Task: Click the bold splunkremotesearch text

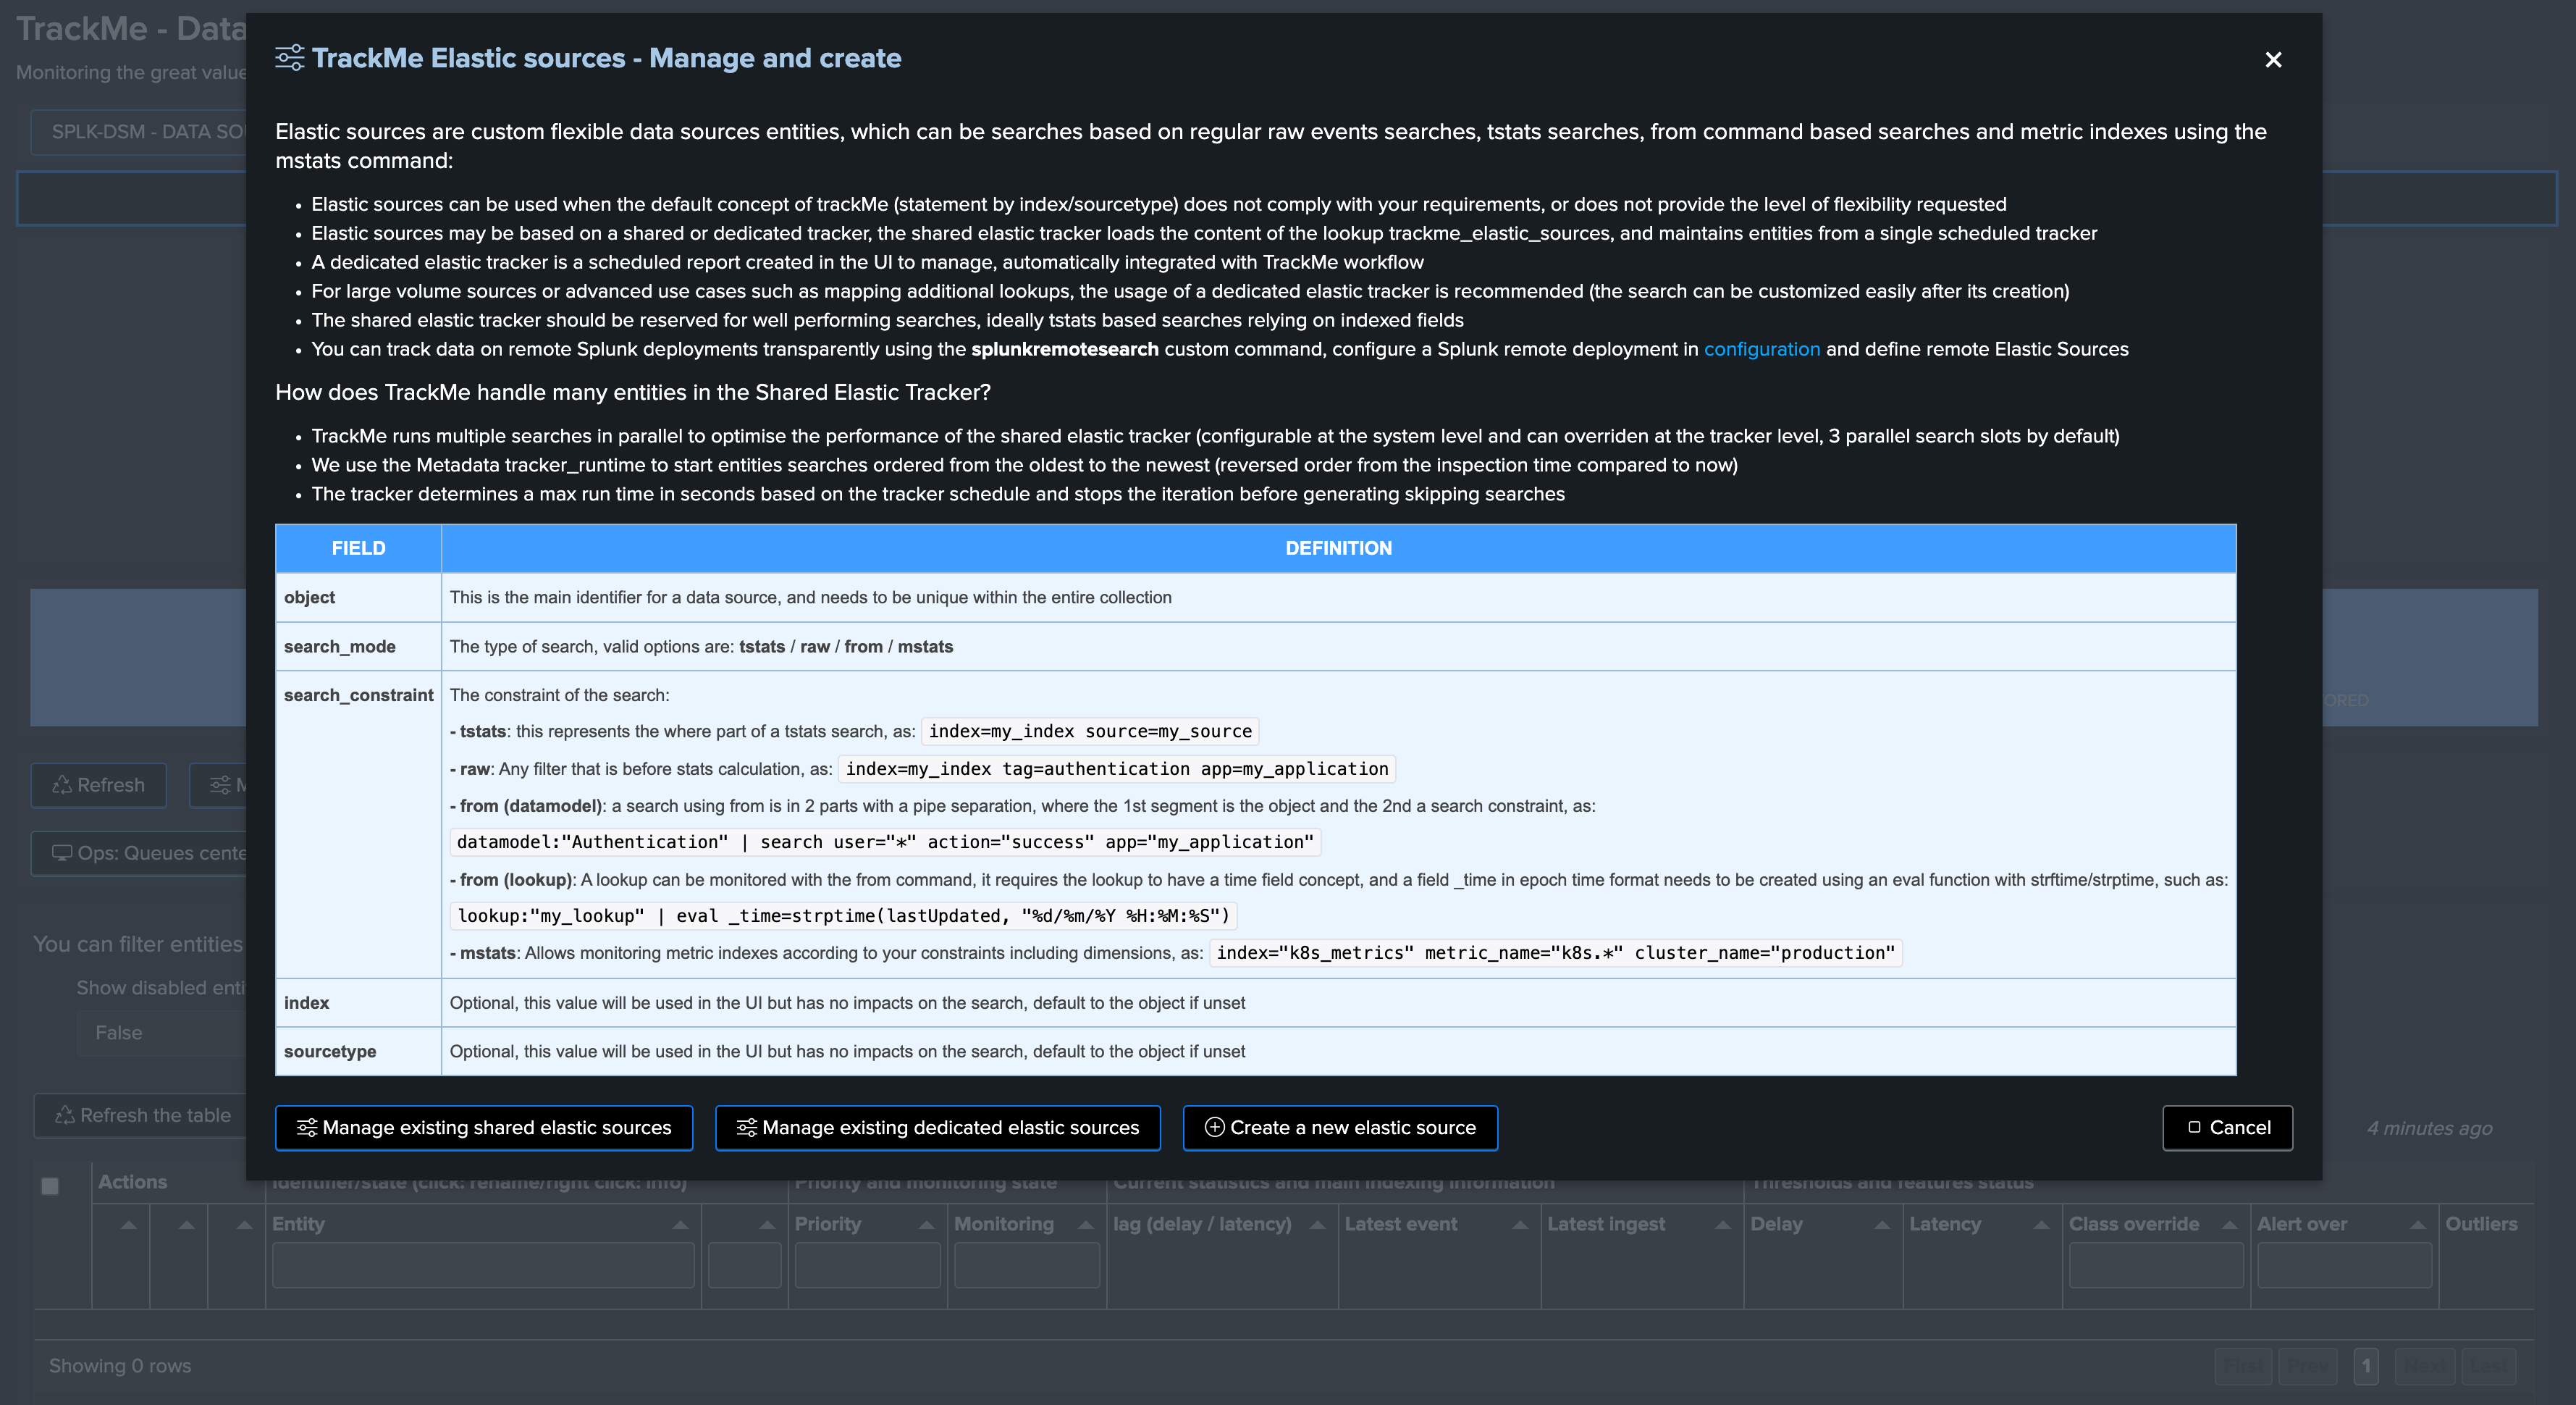Action: coord(1065,349)
